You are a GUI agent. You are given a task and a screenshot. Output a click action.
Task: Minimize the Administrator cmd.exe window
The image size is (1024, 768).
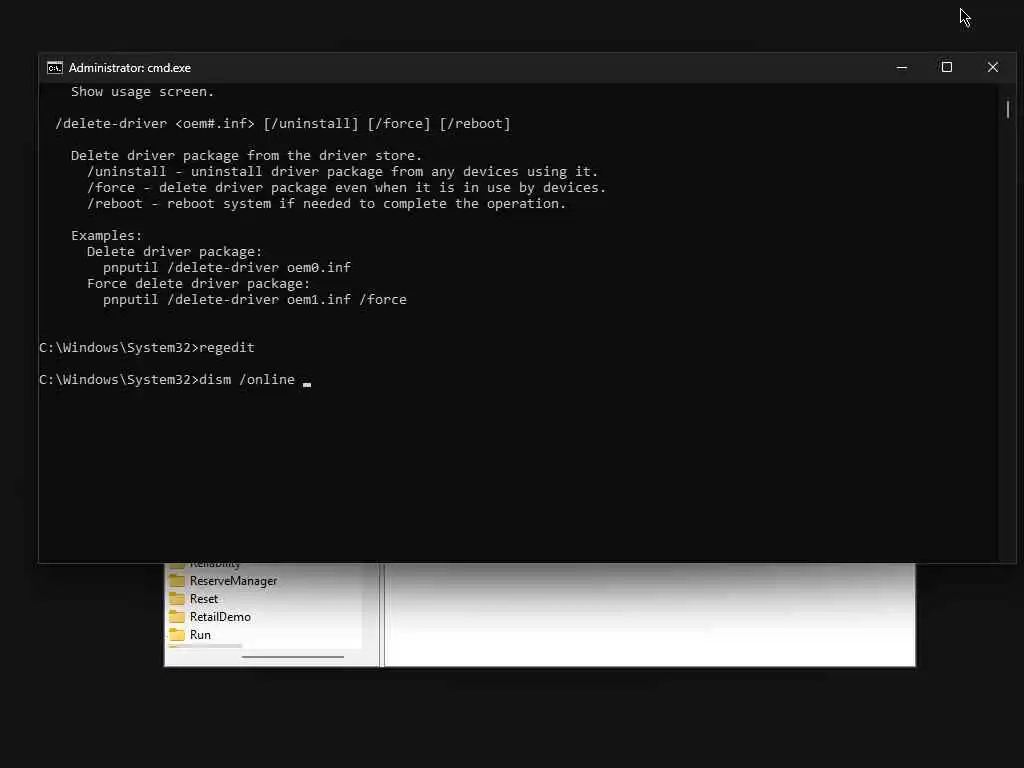[902, 67]
